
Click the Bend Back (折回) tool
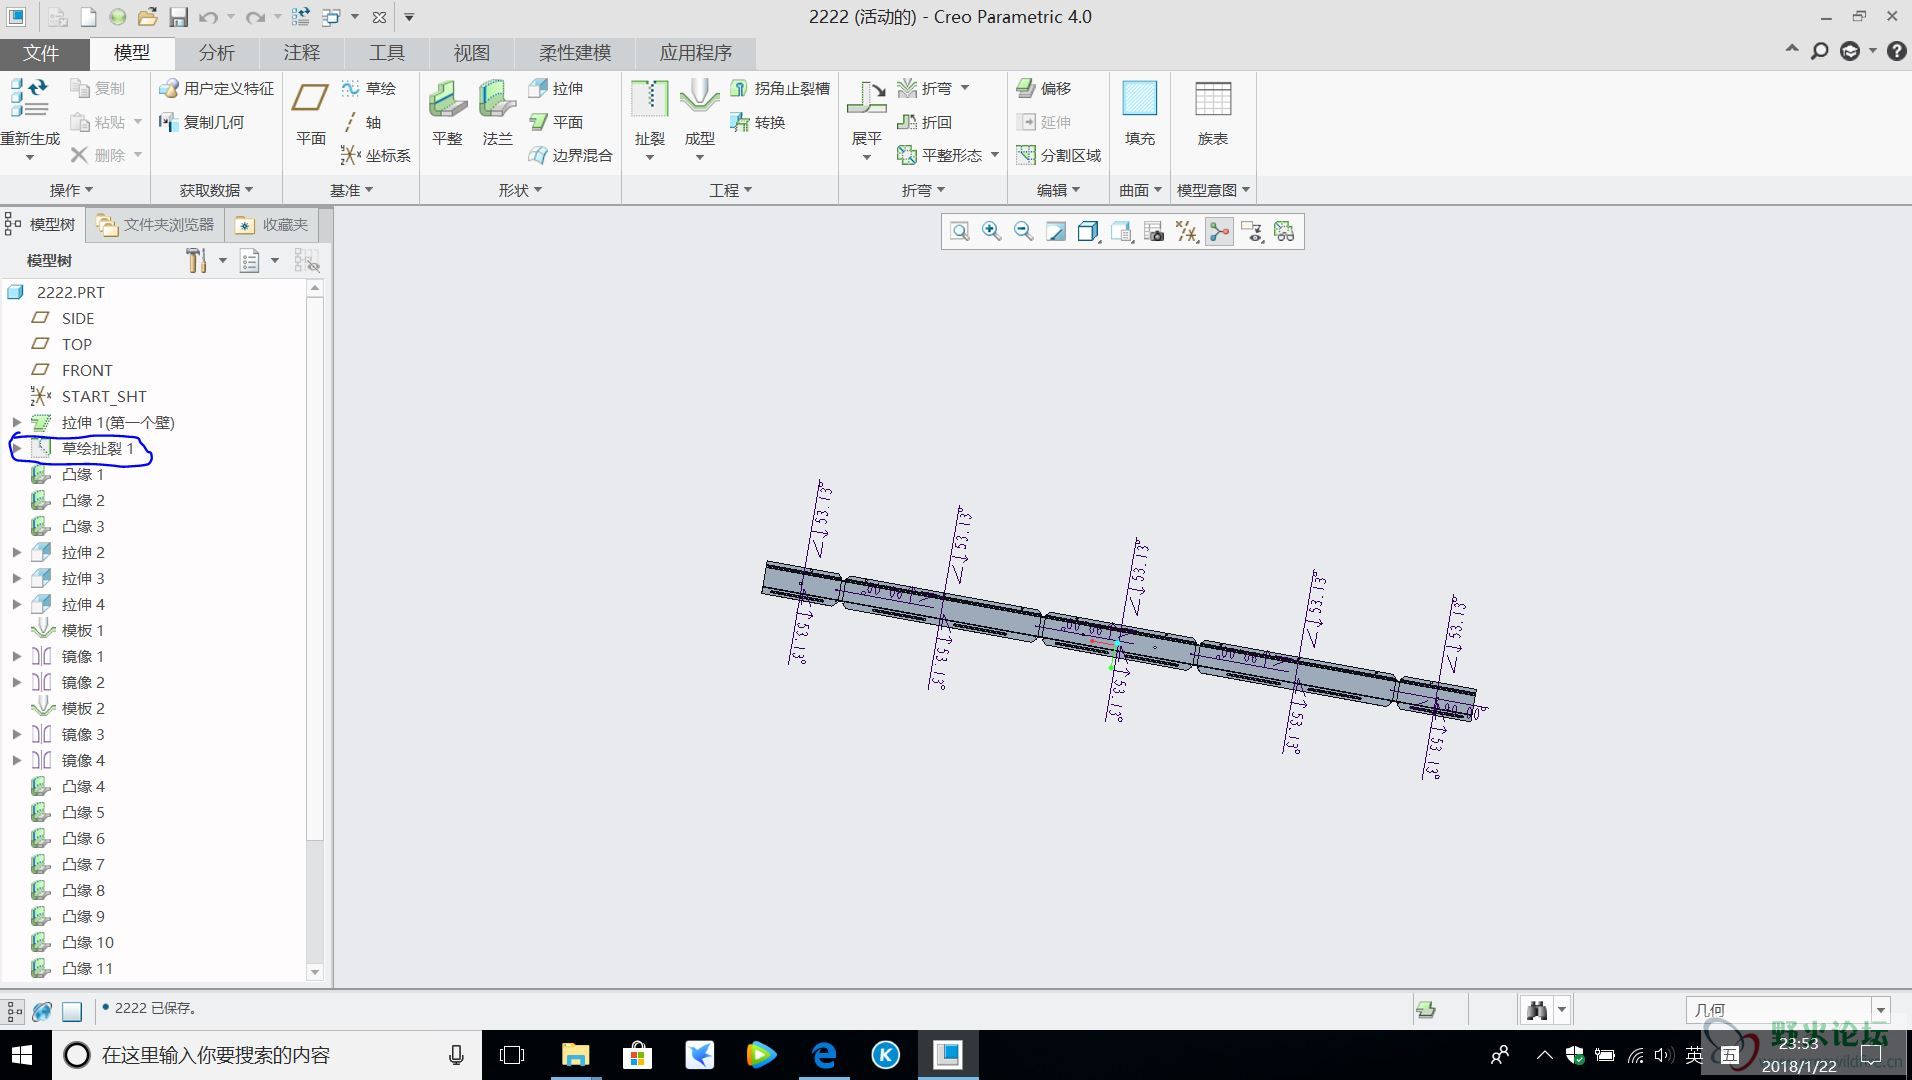click(925, 122)
